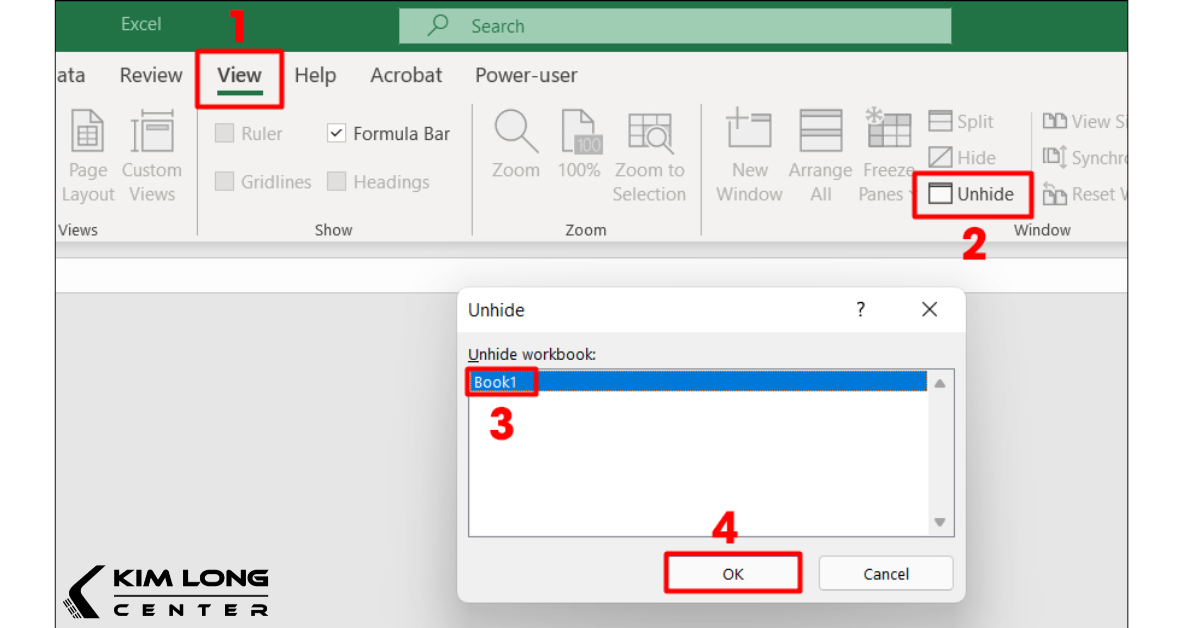Open a New Window
1200x628 pixels.
coord(749,155)
